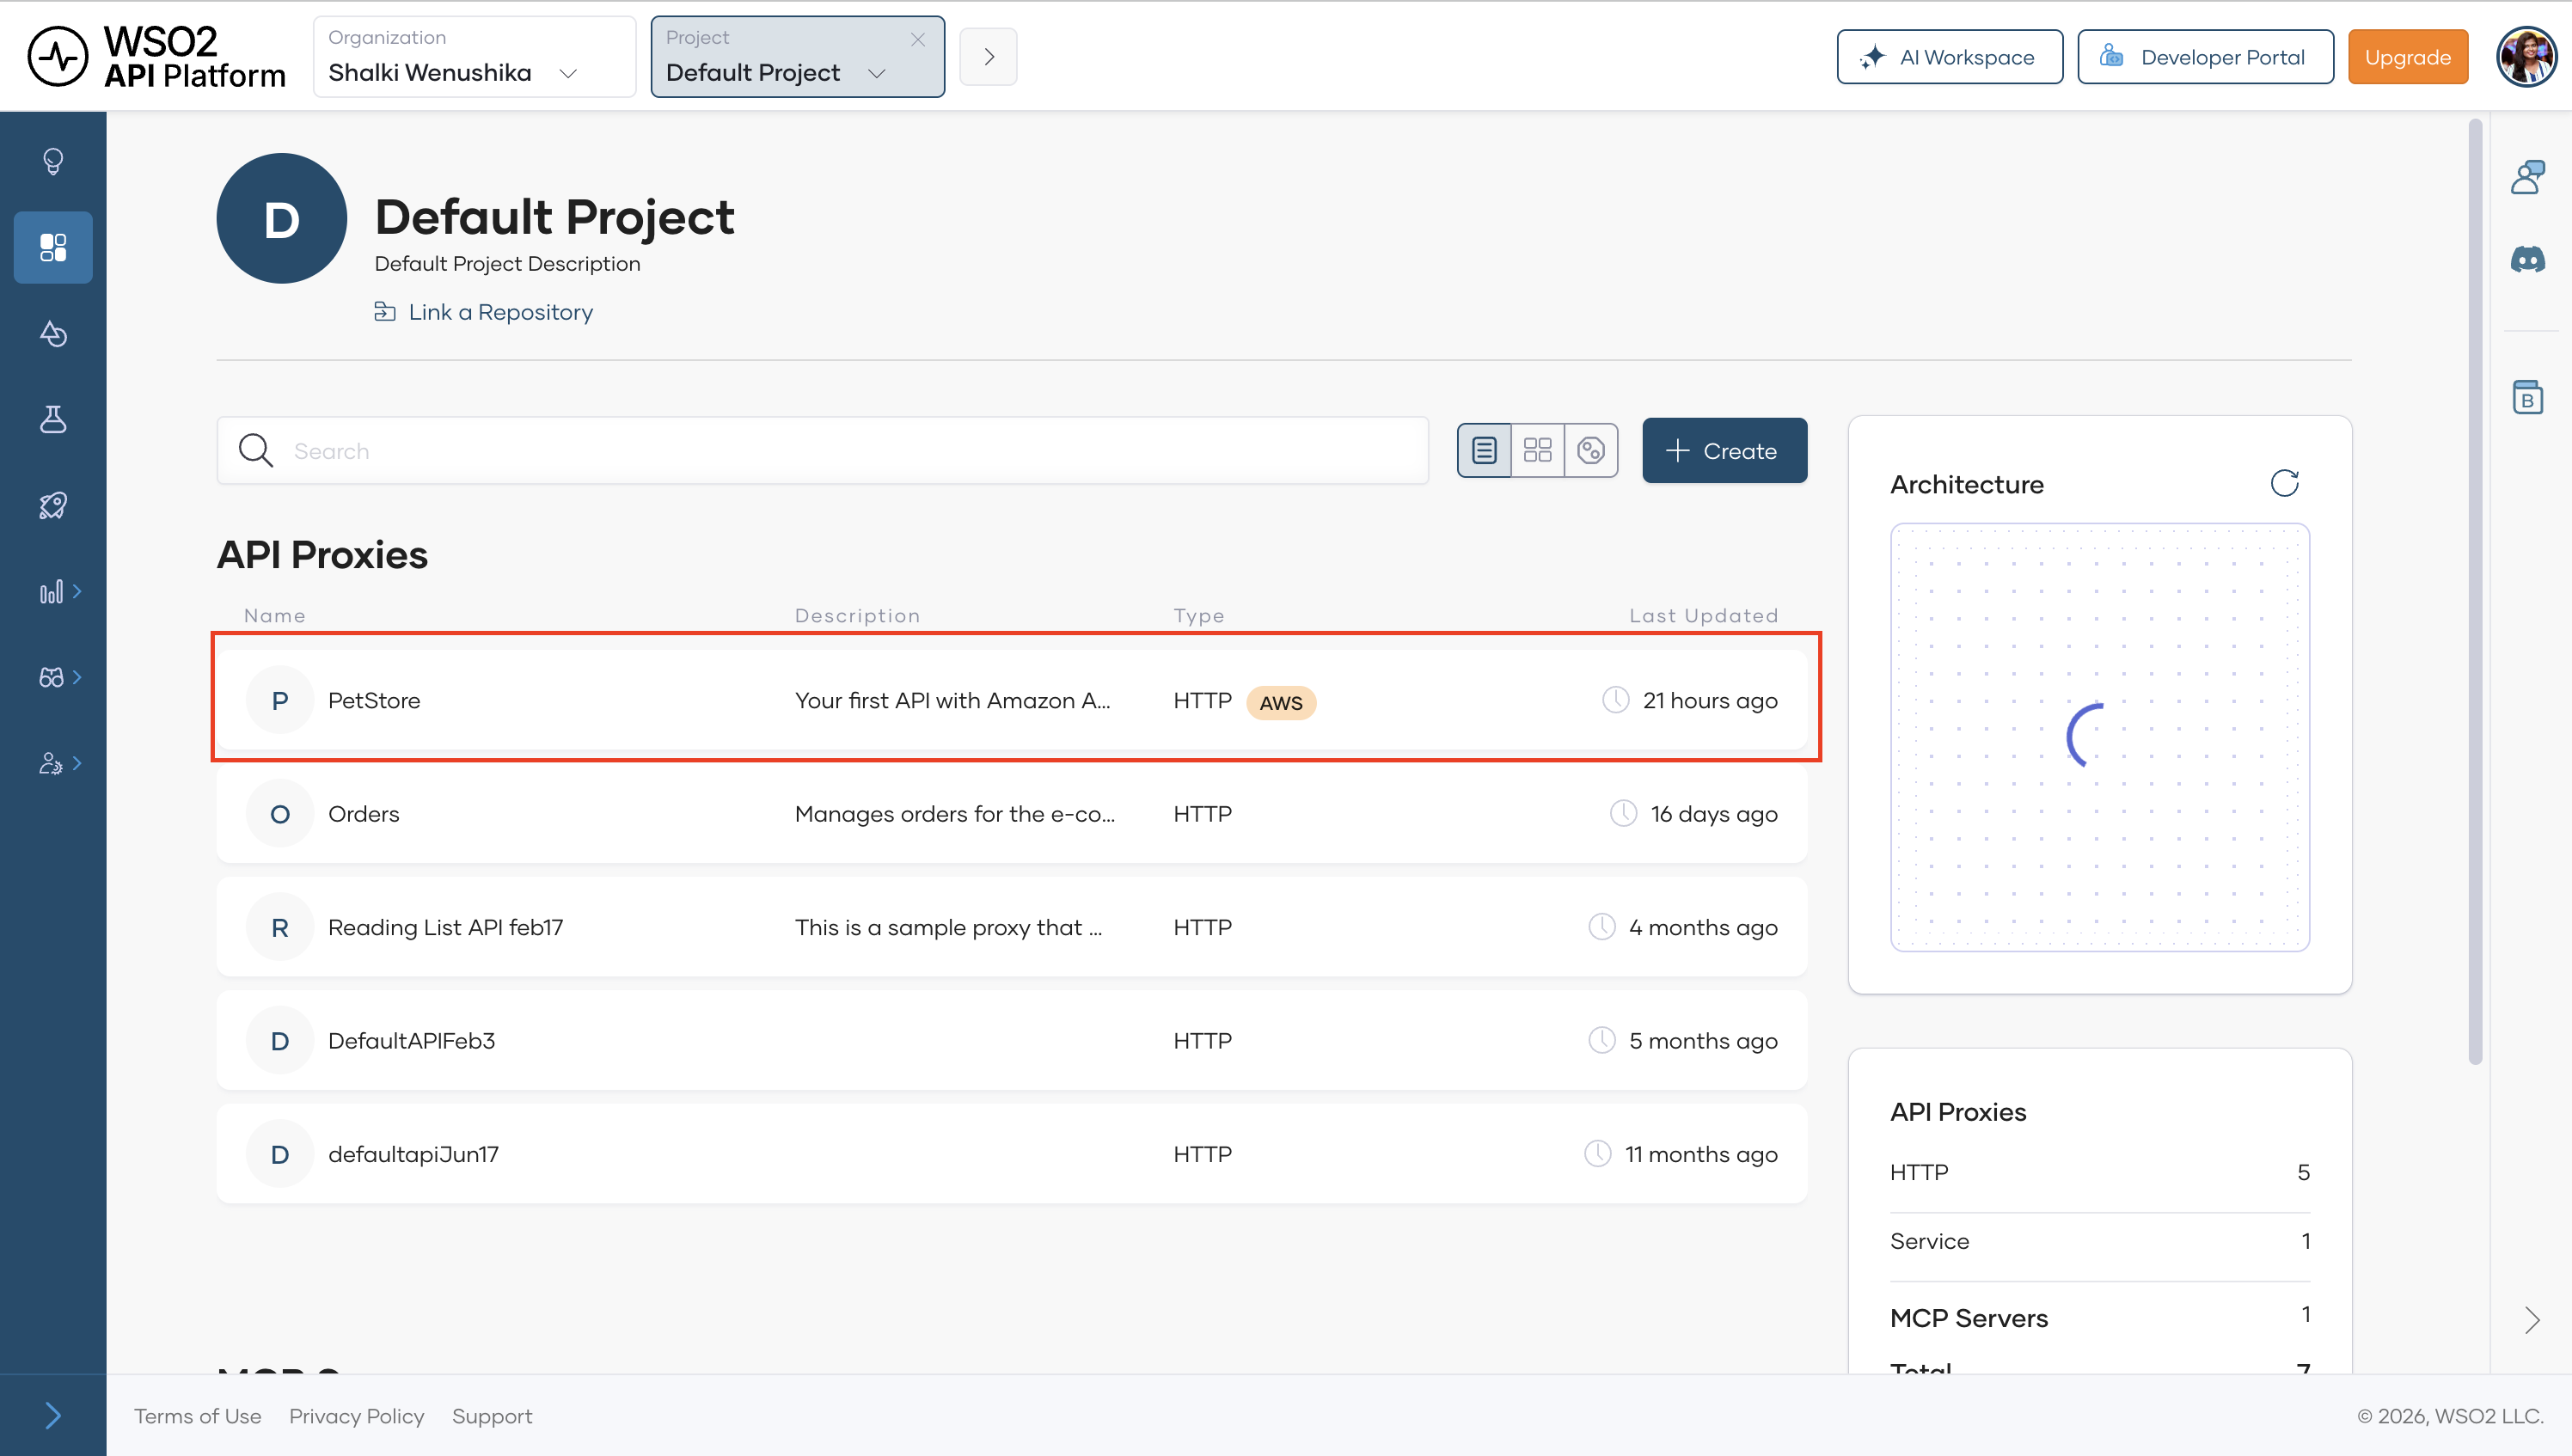This screenshot has height=1456, width=2572.
Task: Click the clock icon on Reading List row
Action: (x=1602, y=926)
